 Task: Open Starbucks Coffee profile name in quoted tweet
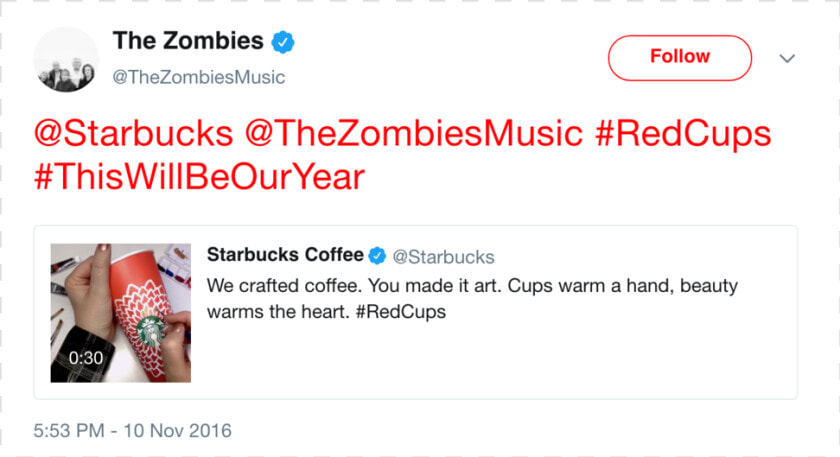coord(285,254)
